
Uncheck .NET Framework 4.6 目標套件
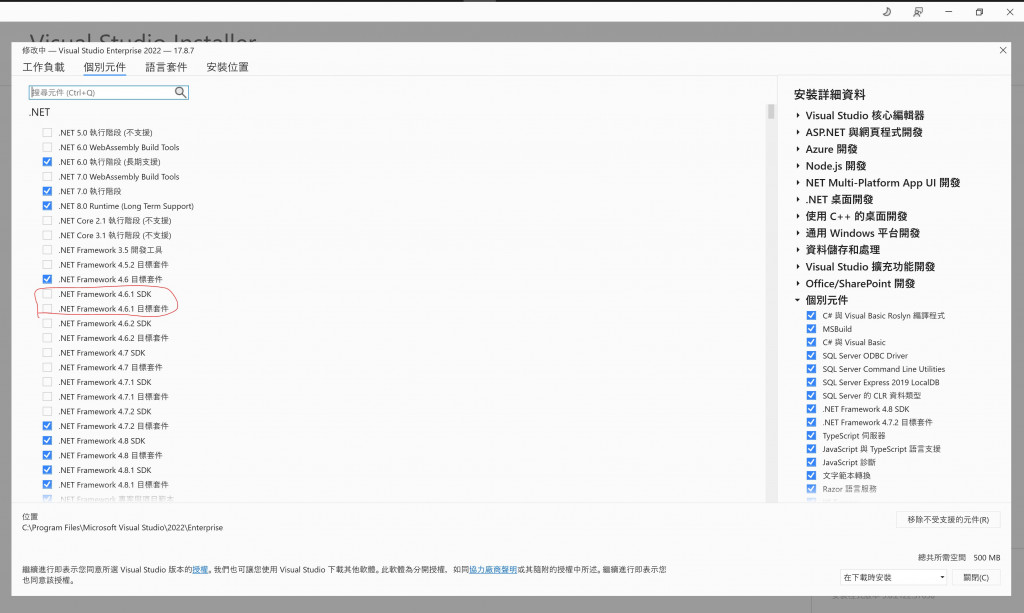pos(47,279)
